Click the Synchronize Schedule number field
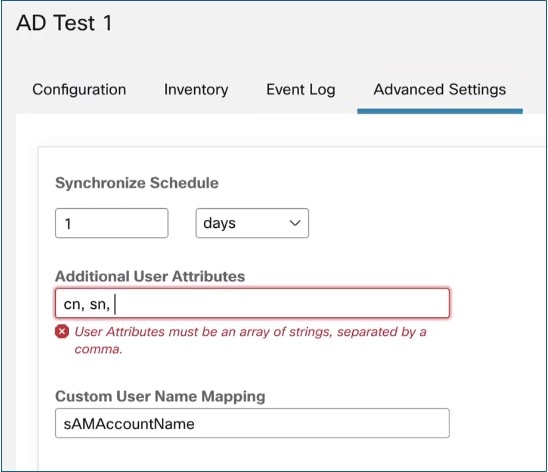The image size is (548, 472). [111, 223]
